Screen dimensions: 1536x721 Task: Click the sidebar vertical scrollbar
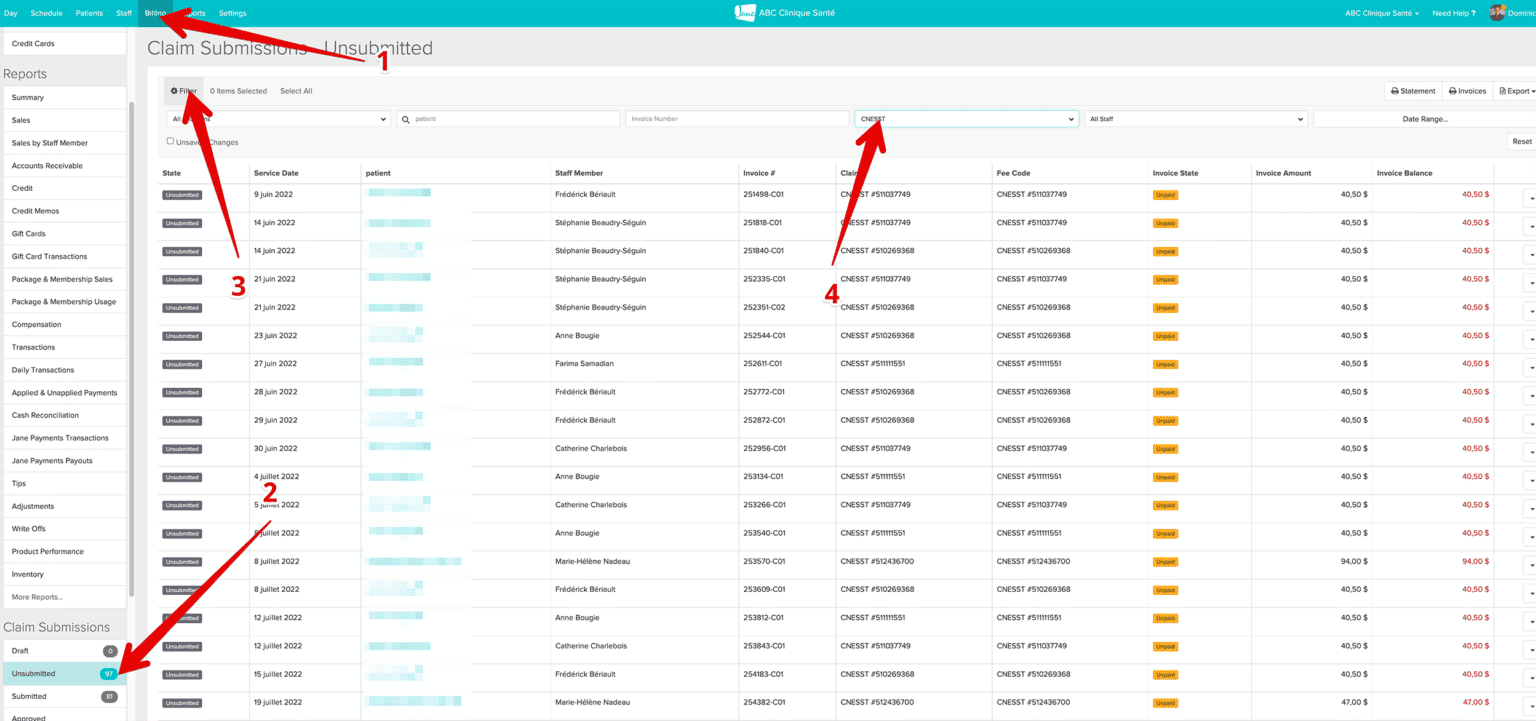coord(132,350)
